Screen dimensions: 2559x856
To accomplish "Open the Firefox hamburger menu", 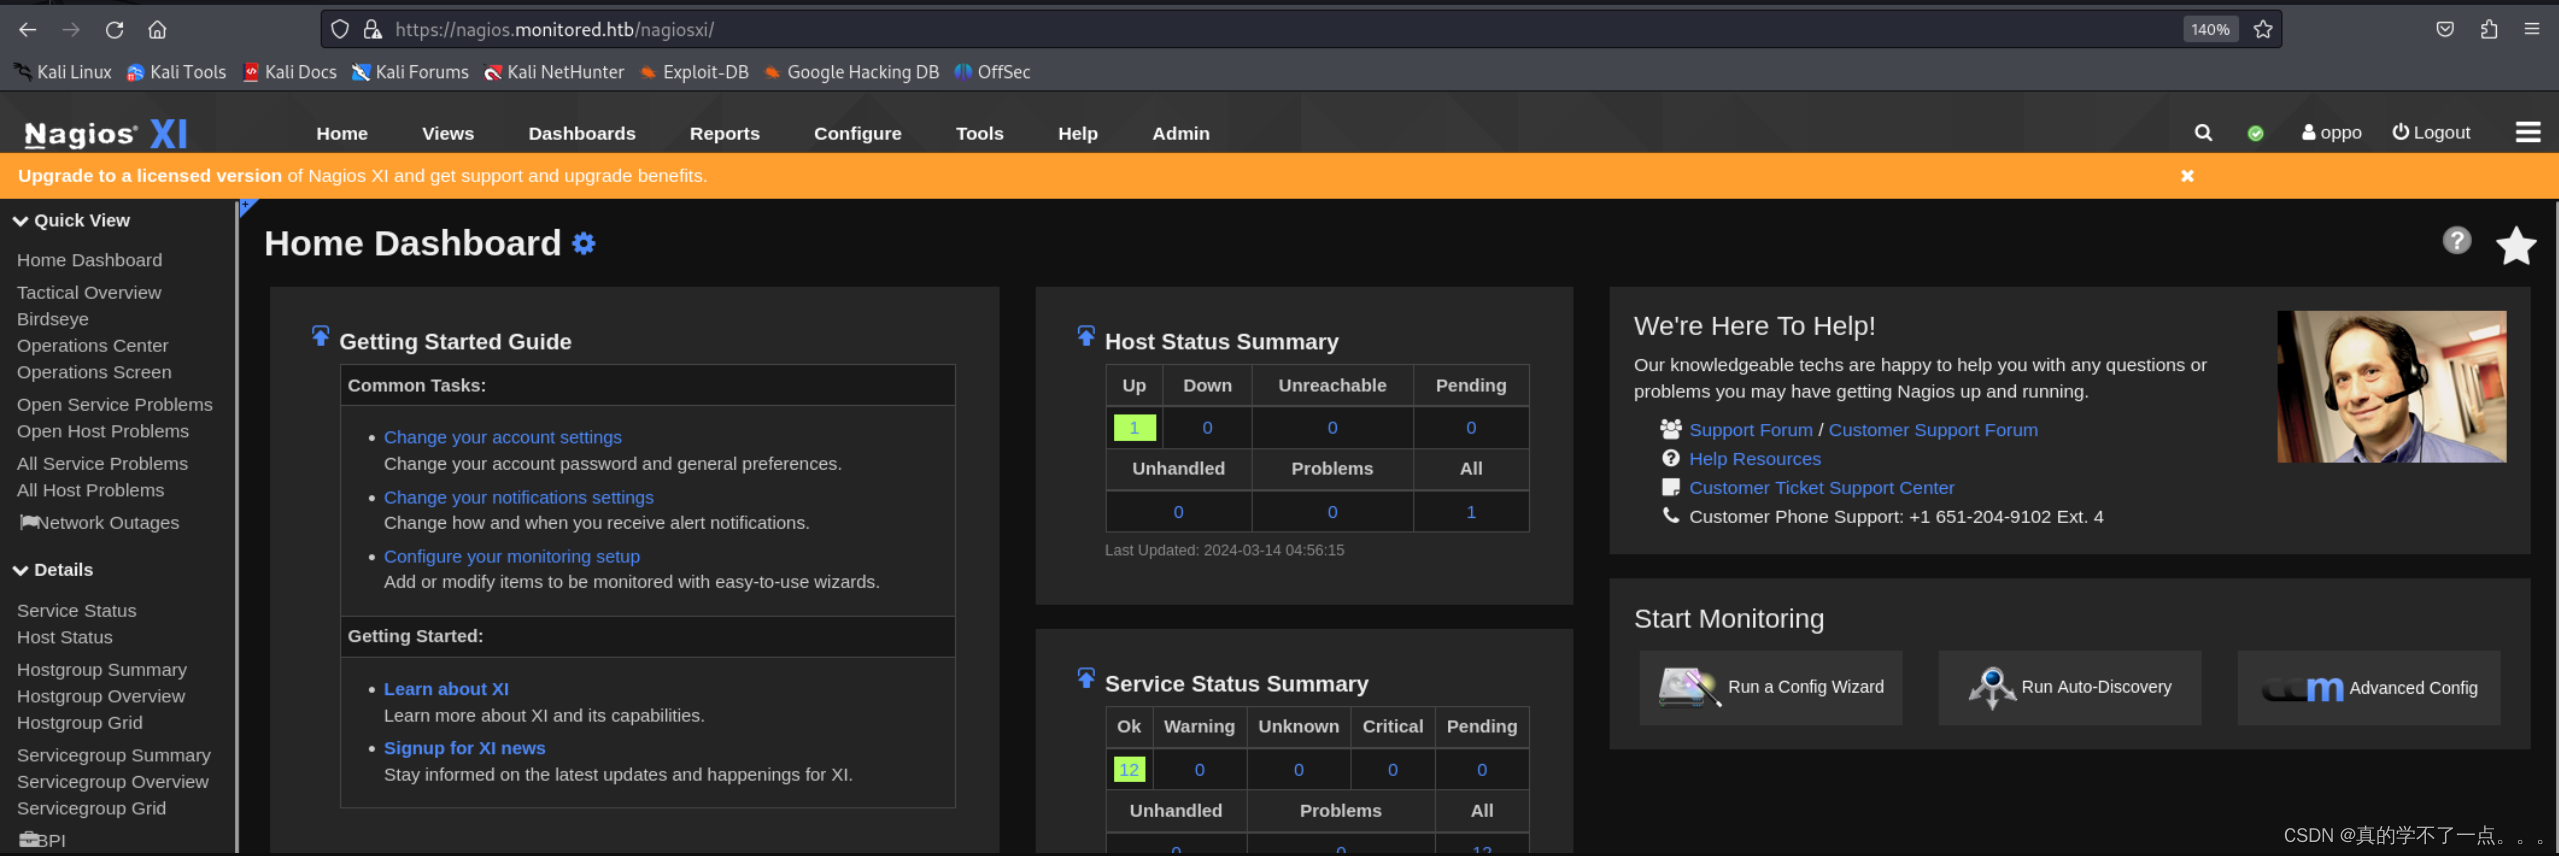I will tap(2531, 29).
